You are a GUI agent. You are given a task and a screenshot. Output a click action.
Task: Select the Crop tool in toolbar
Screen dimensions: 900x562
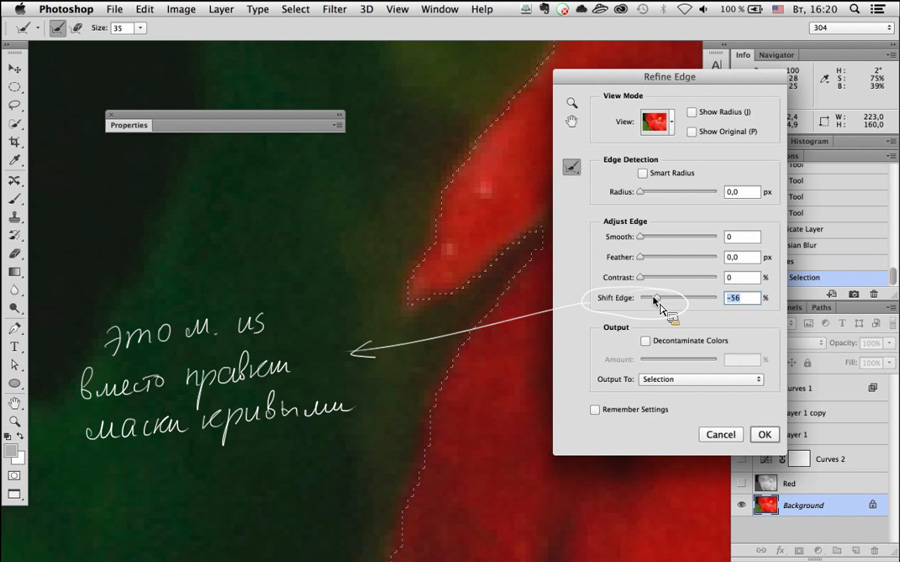pos(14,141)
